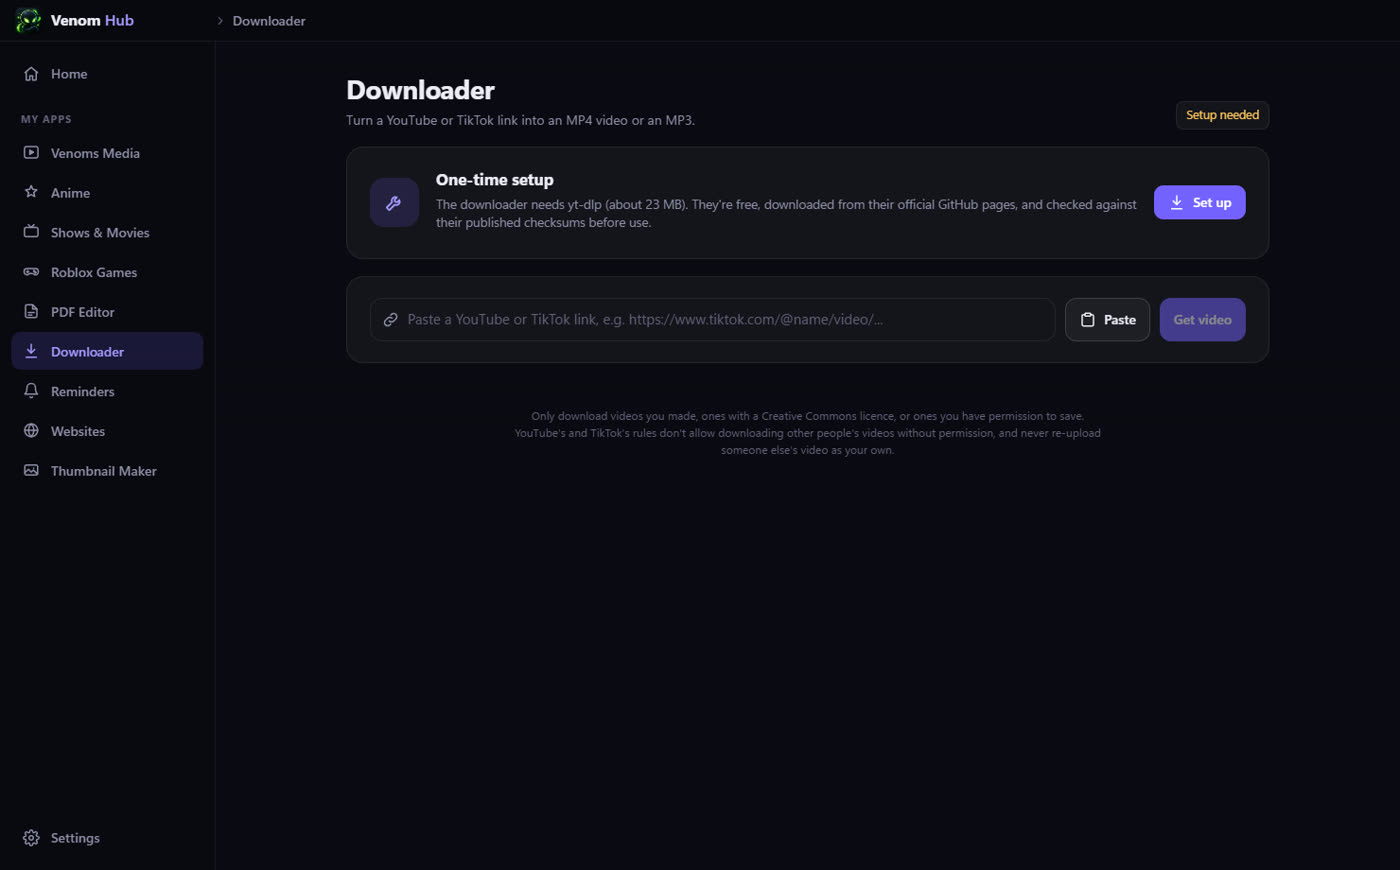Click the Downloader breadcrumb text
The width and height of the screenshot is (1400, 870).
click(269, 21)
